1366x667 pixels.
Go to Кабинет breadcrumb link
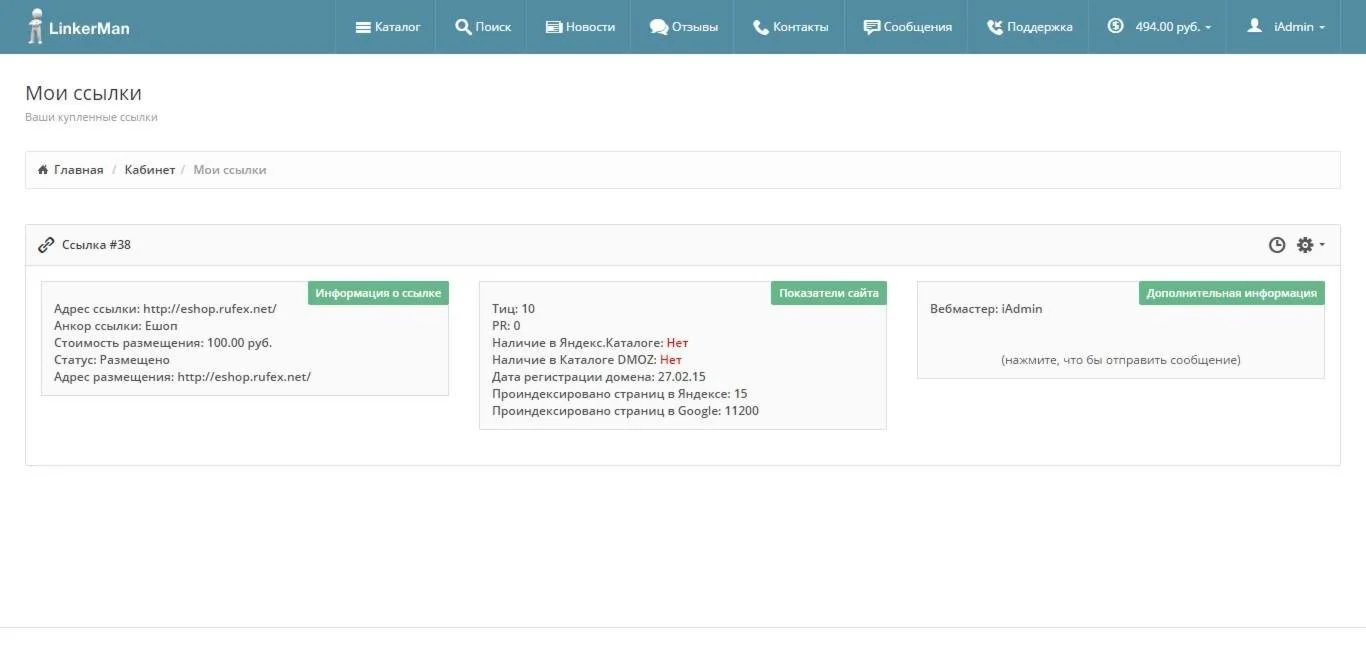coord(149,170)
